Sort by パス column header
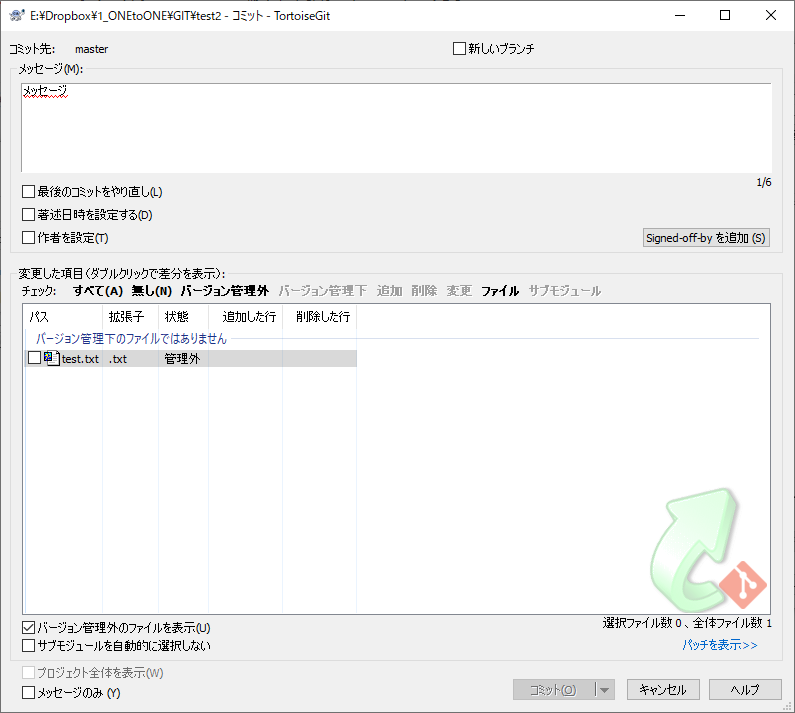 63,317
